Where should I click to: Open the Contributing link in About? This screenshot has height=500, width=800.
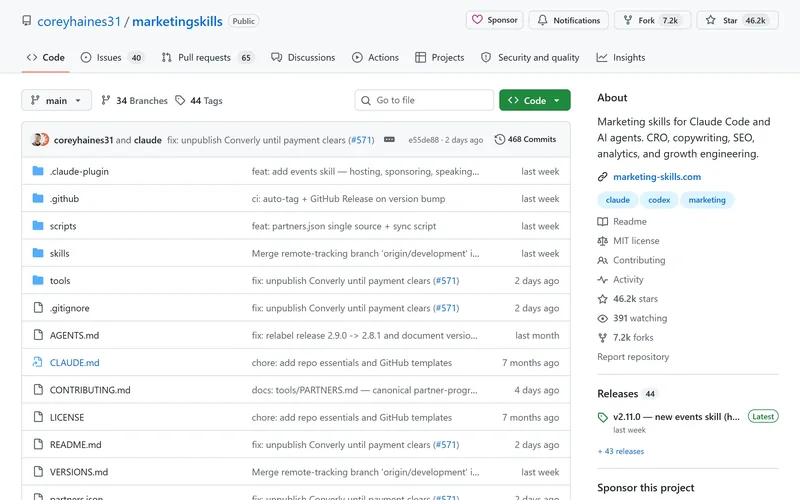(631, 260)
